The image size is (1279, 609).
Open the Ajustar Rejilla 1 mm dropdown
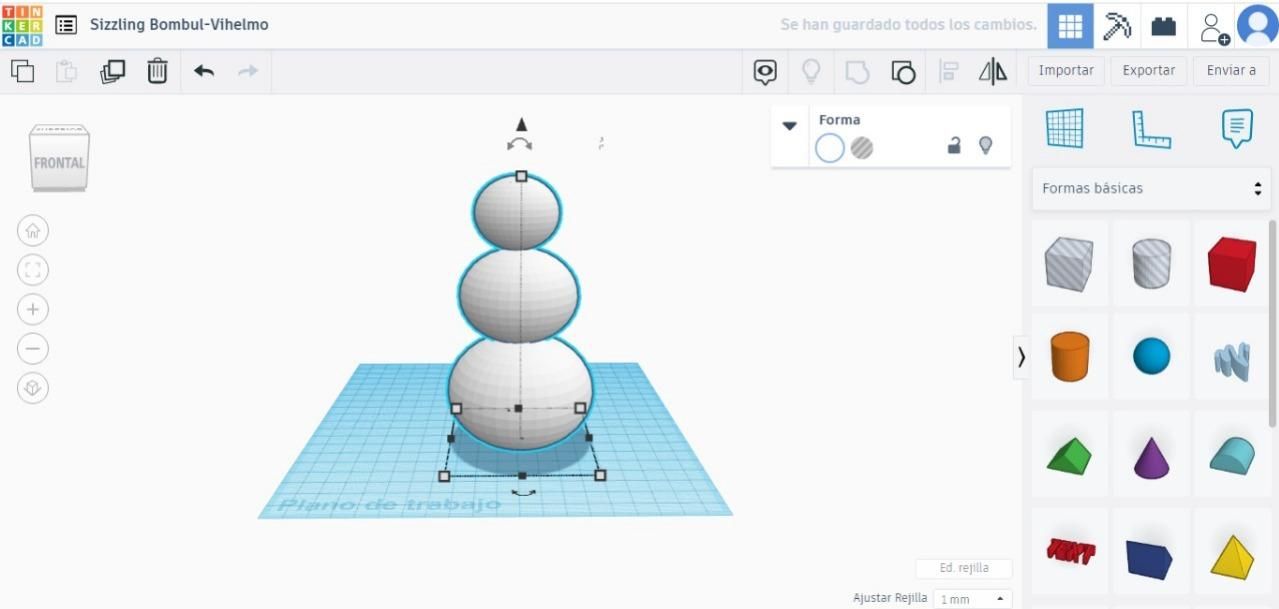972,599
